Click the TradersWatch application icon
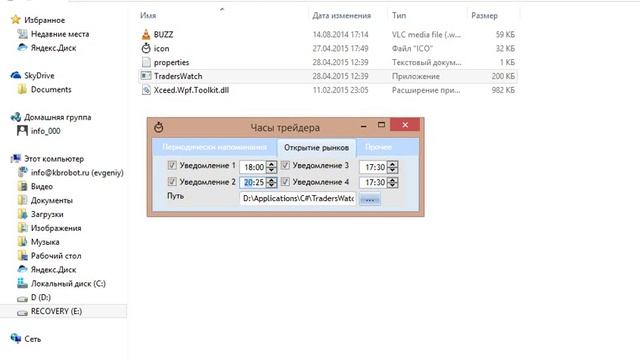The image size is (640, 360). coord(146,76)
